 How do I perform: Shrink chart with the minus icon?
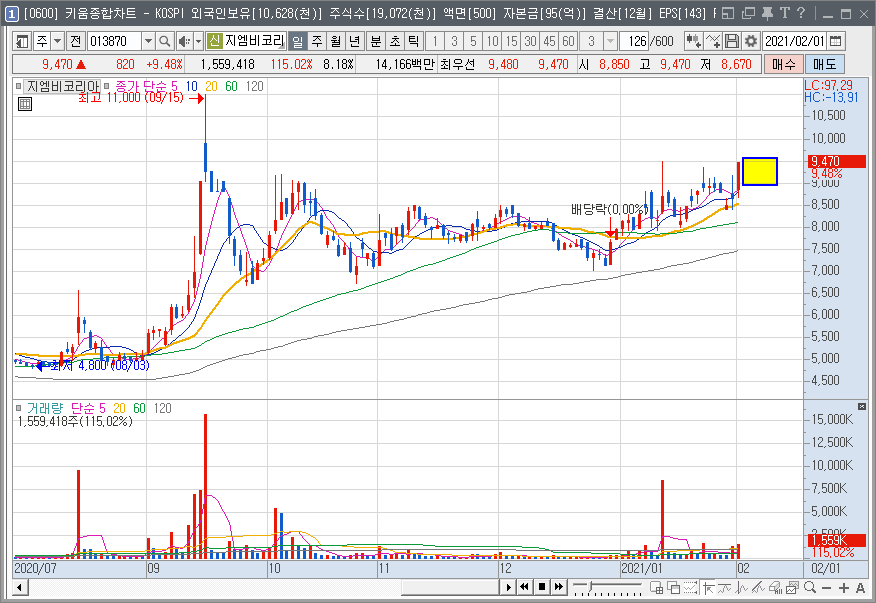click(x=827, y=588)
